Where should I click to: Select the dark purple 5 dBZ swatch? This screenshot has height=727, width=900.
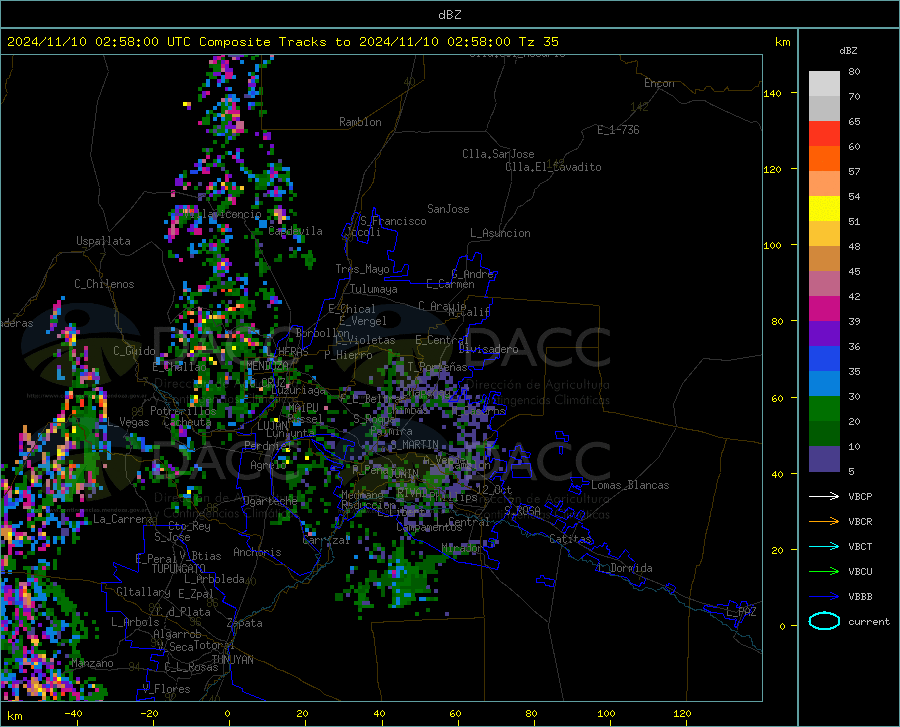coord(824,459)
